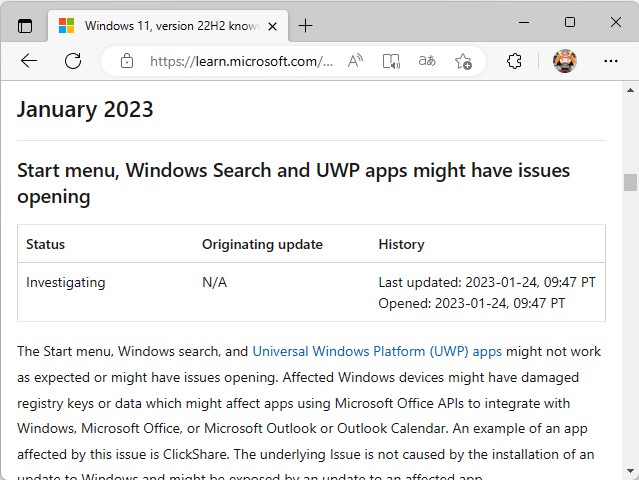Close the Windows 11 22H2 tab
This screenshot has height=480, width=639.
tap(273, 25)
